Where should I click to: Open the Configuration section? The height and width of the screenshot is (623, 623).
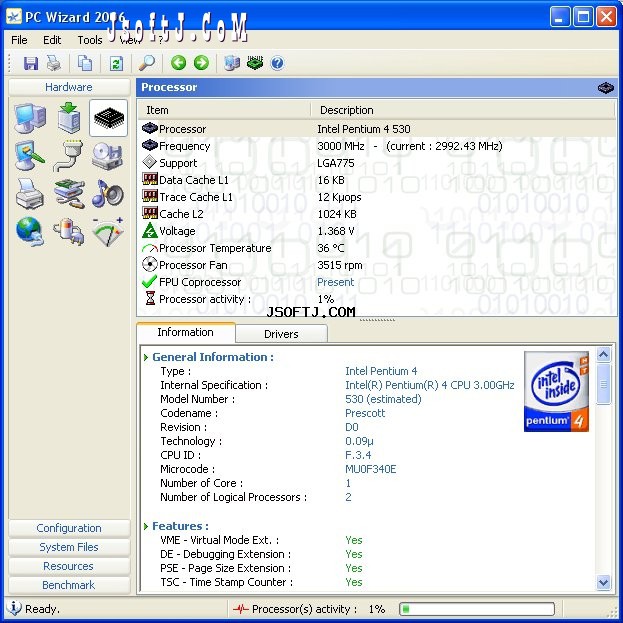tap(69, 528)
